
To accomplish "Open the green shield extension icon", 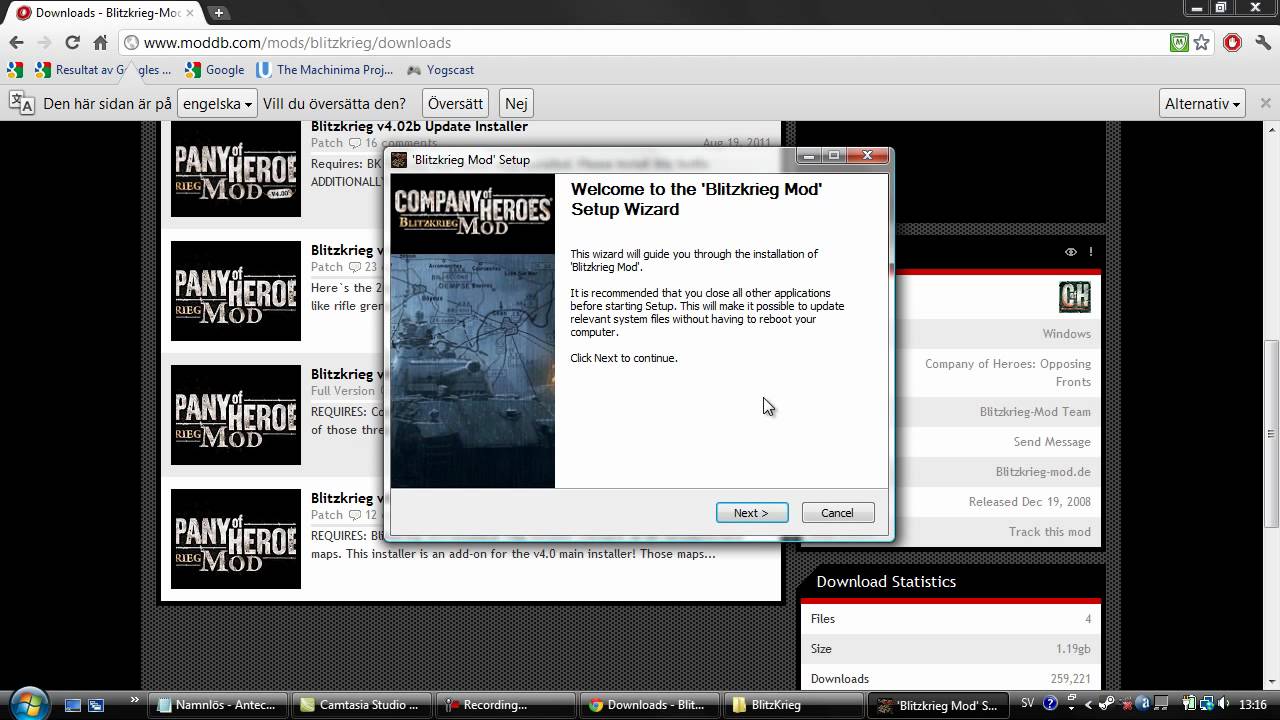I will [1180, 43].
